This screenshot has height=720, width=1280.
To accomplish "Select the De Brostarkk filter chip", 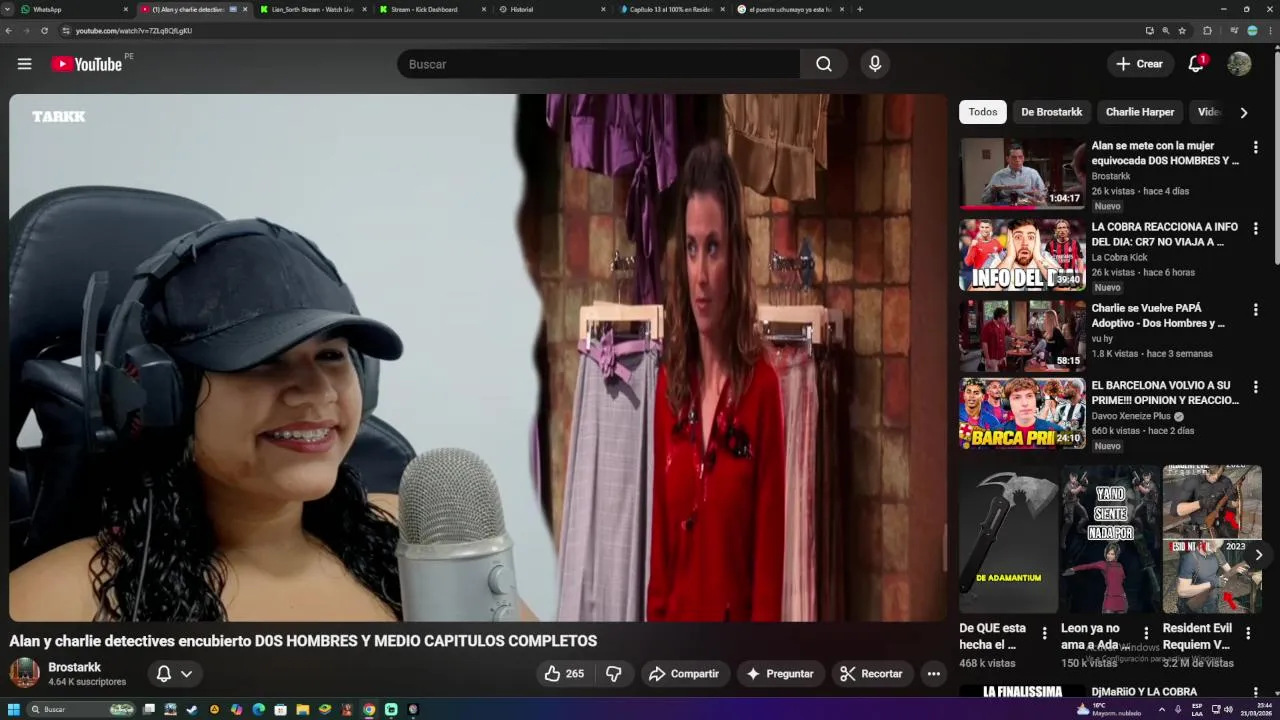I will tap(1051, 112).
